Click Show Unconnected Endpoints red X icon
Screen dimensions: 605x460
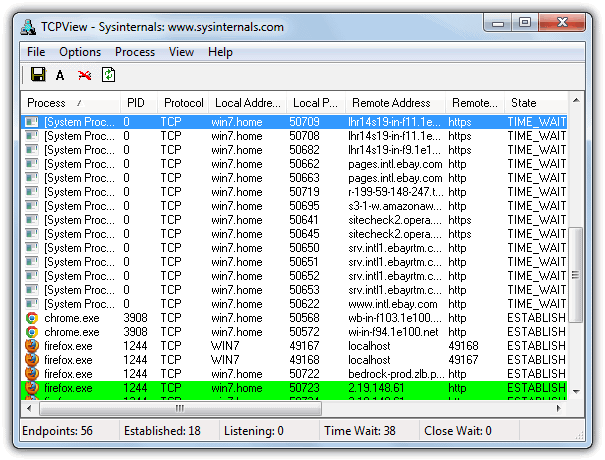pos(84,75)
